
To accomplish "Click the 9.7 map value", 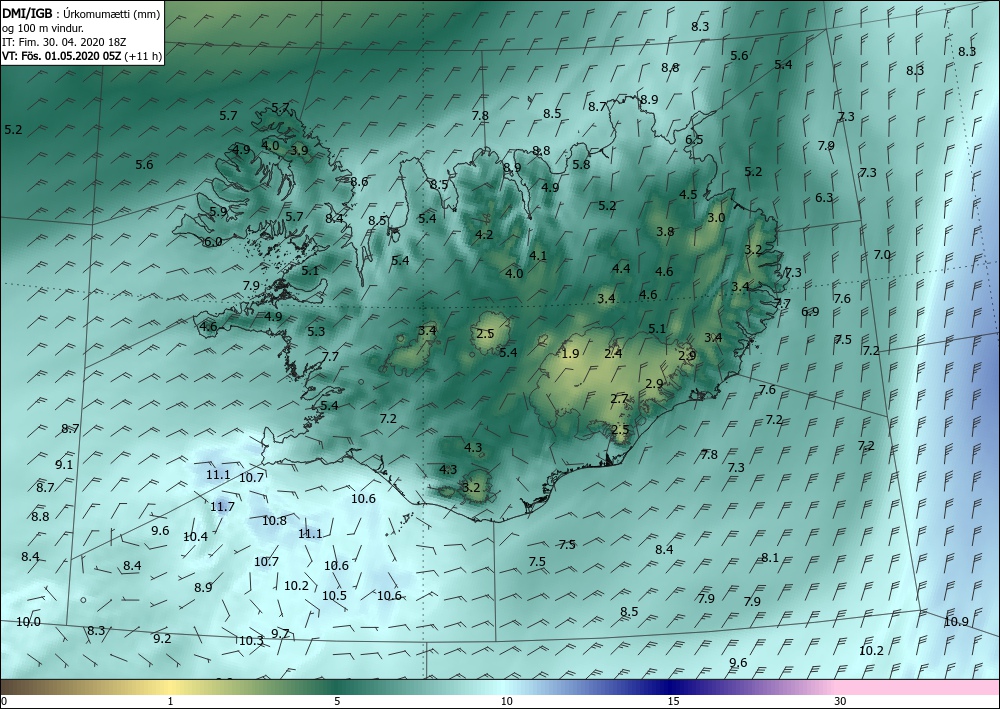I will point(281,633).
